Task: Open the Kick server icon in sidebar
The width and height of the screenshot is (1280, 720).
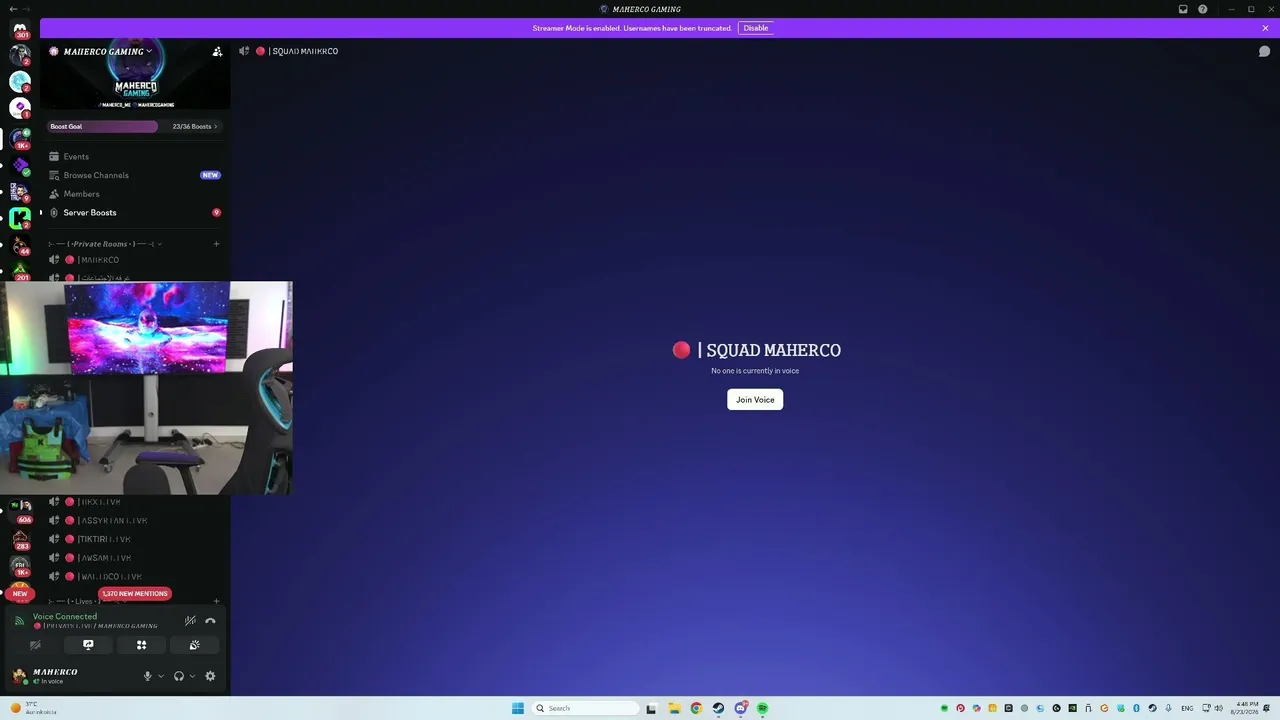Action: click(20, 217)
